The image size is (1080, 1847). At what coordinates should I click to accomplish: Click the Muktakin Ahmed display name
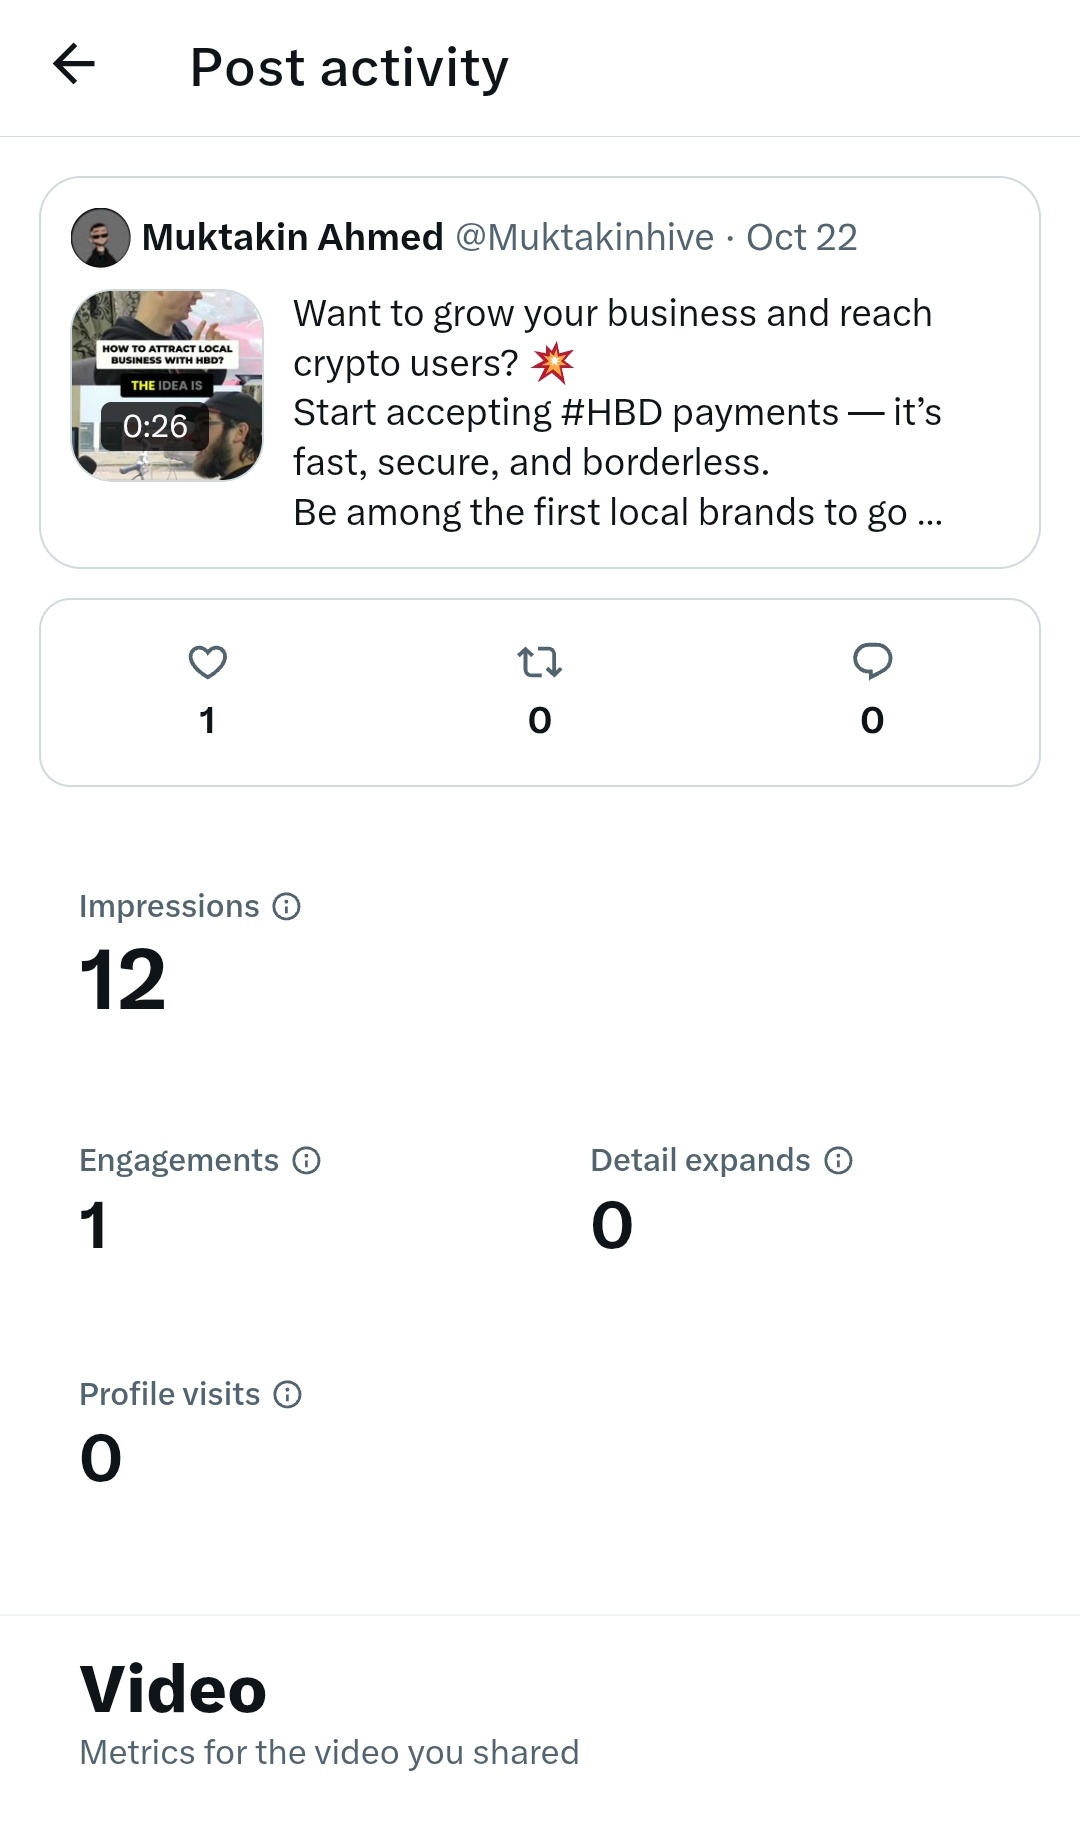coord(293,238)
